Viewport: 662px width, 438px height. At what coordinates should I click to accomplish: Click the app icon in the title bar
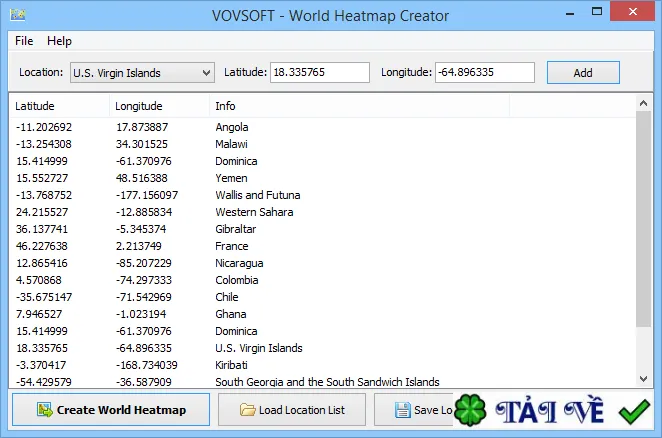point(18,15)
